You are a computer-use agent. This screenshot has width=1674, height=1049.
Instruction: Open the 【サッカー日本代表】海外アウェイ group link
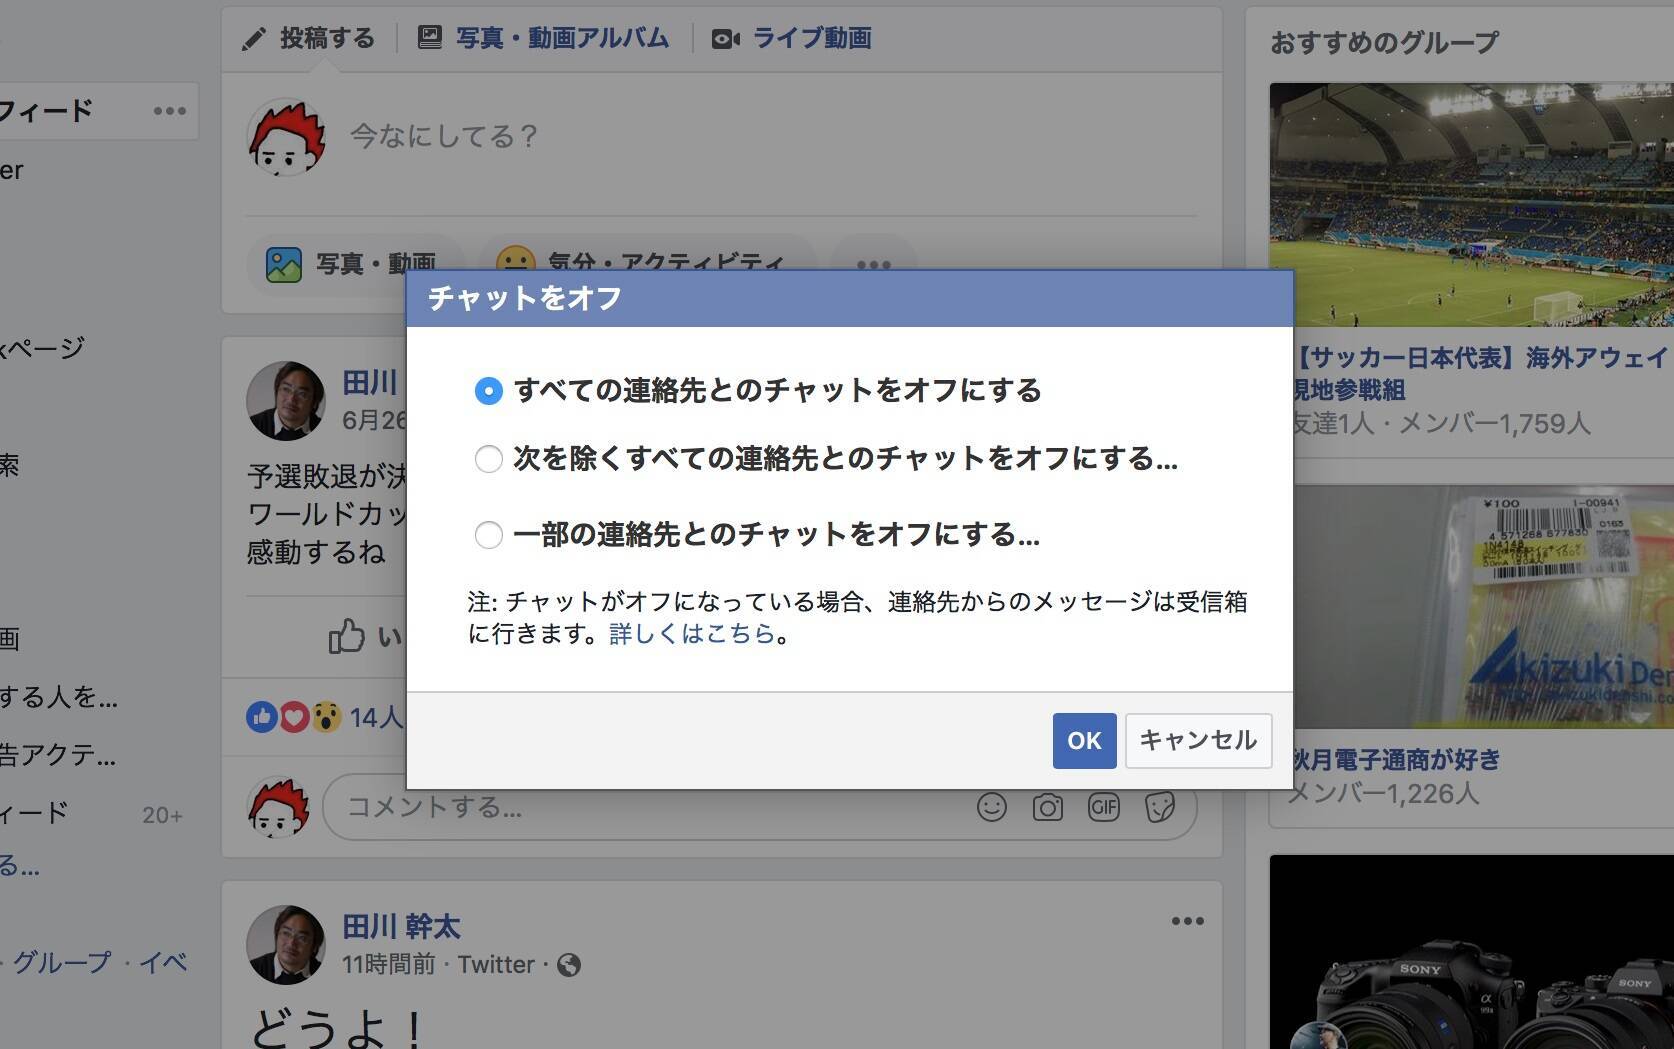(x=1482, y=373)
